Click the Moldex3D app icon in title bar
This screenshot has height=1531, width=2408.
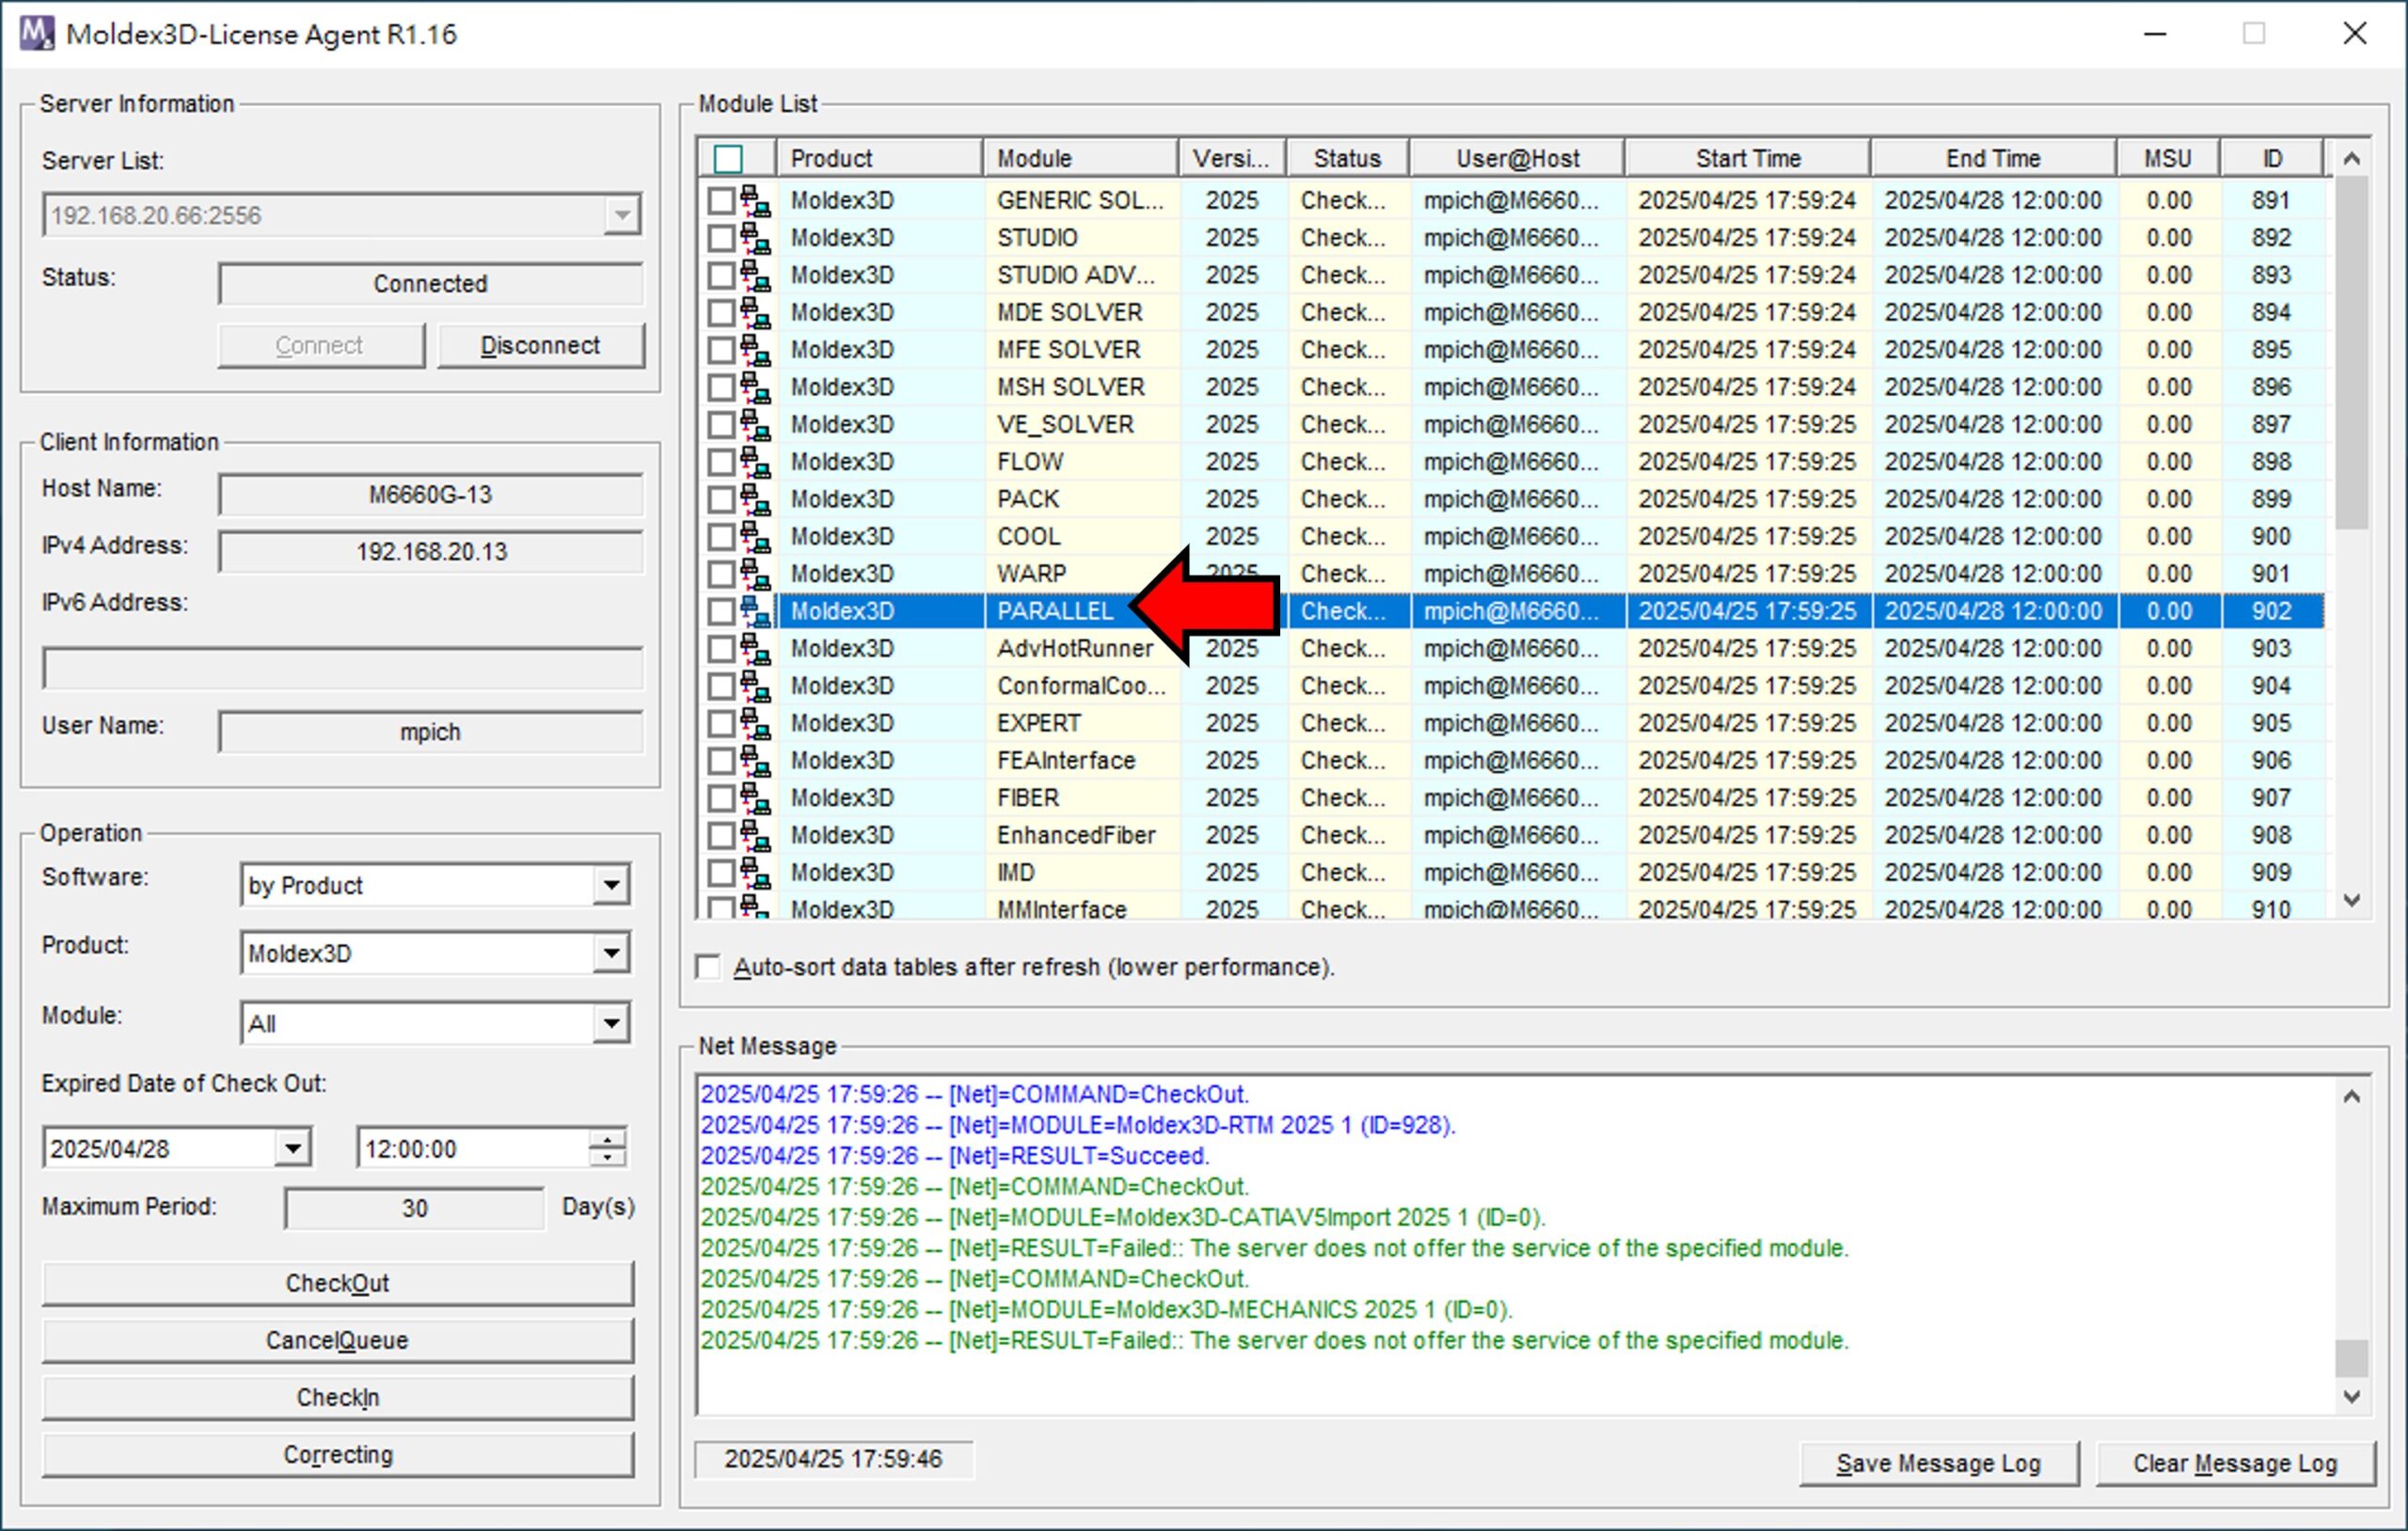click(x=37, y=33)
